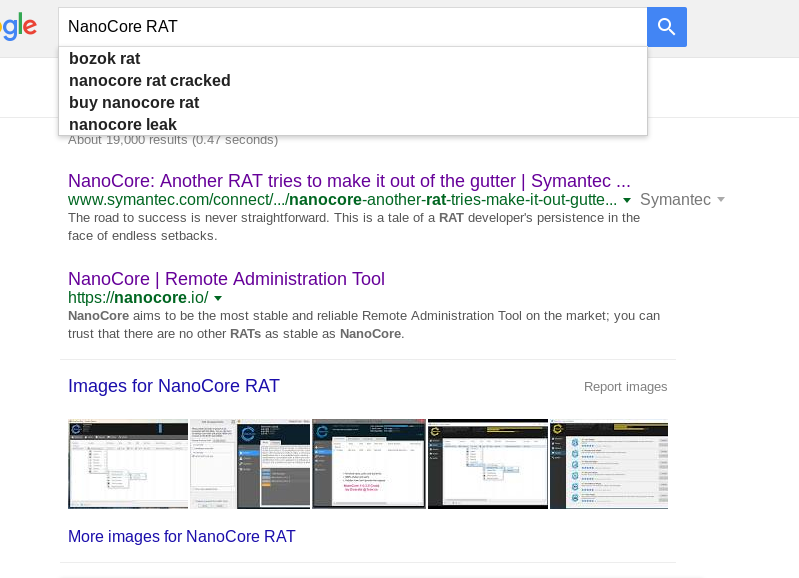799x578 pixels.
Task: Click the blue search magnifier button
Action: point(667,27)
